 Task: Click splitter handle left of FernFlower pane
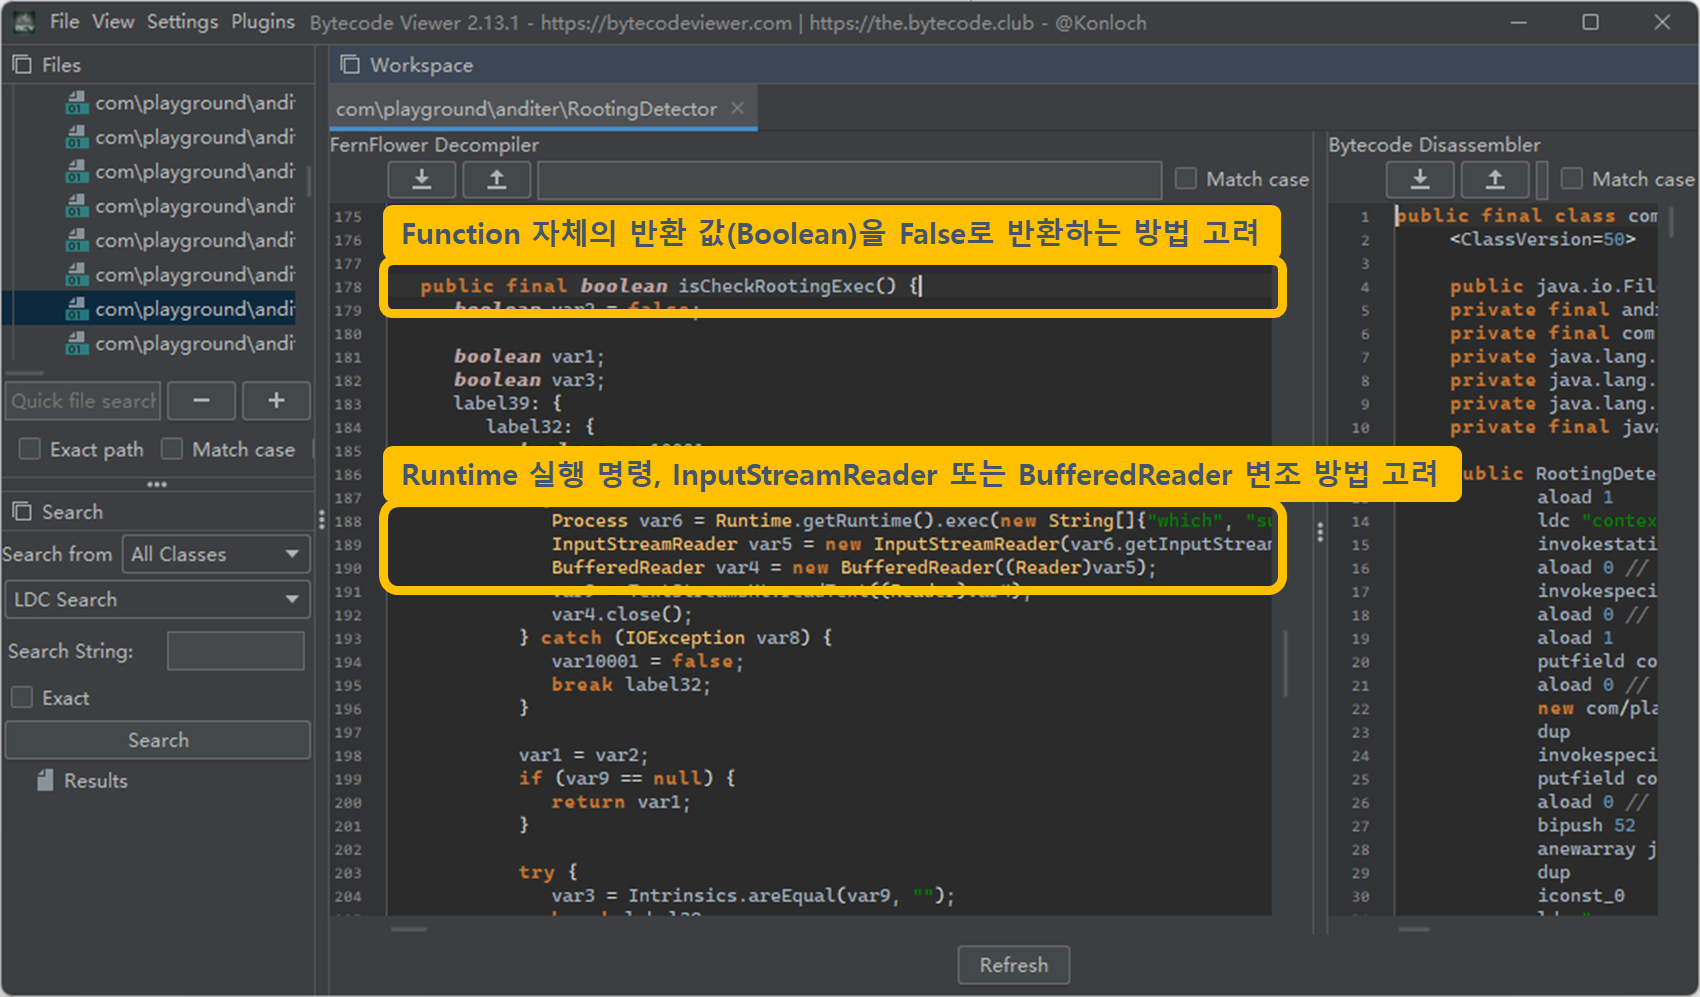[321, 520]
